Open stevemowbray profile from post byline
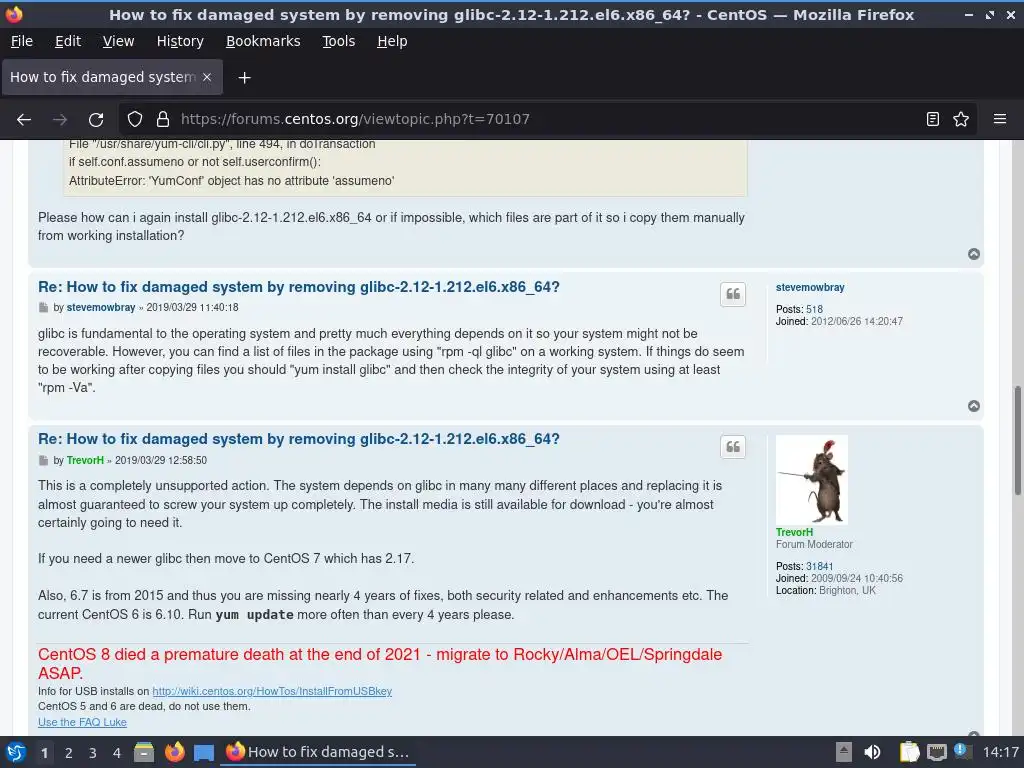Image resolution: width=1024 pixels, height=768 pixels. [101, 308]
